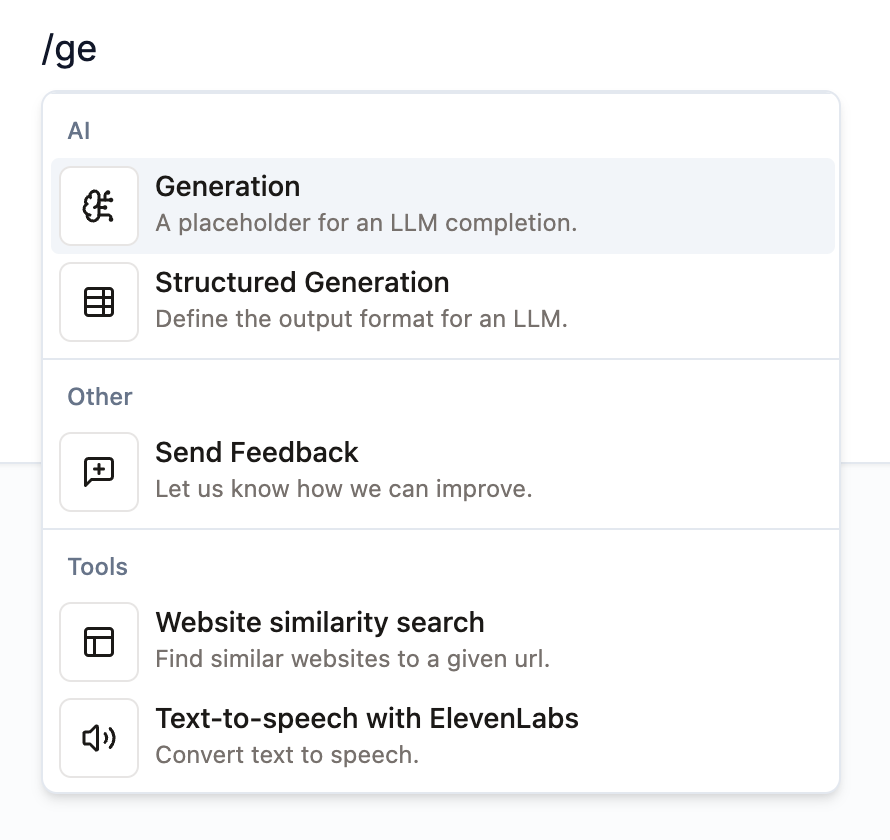Viewport: 890px width, 840px height.
Task: Click the speaker icon for Text-to-speech
Action: coord(99,738)
